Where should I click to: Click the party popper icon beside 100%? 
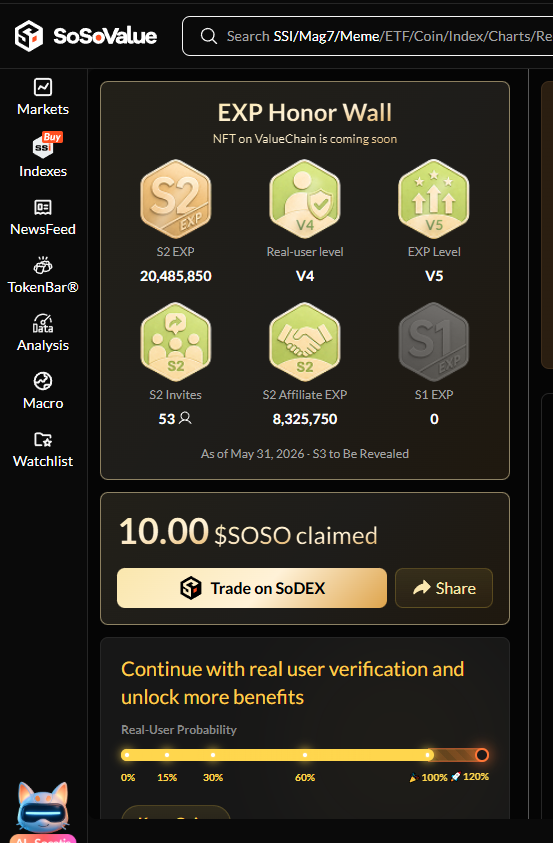click(413, 777)
